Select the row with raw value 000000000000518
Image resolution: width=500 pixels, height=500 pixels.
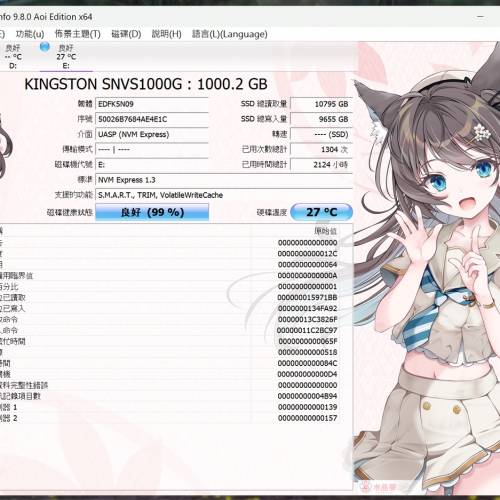pos(176,352)
